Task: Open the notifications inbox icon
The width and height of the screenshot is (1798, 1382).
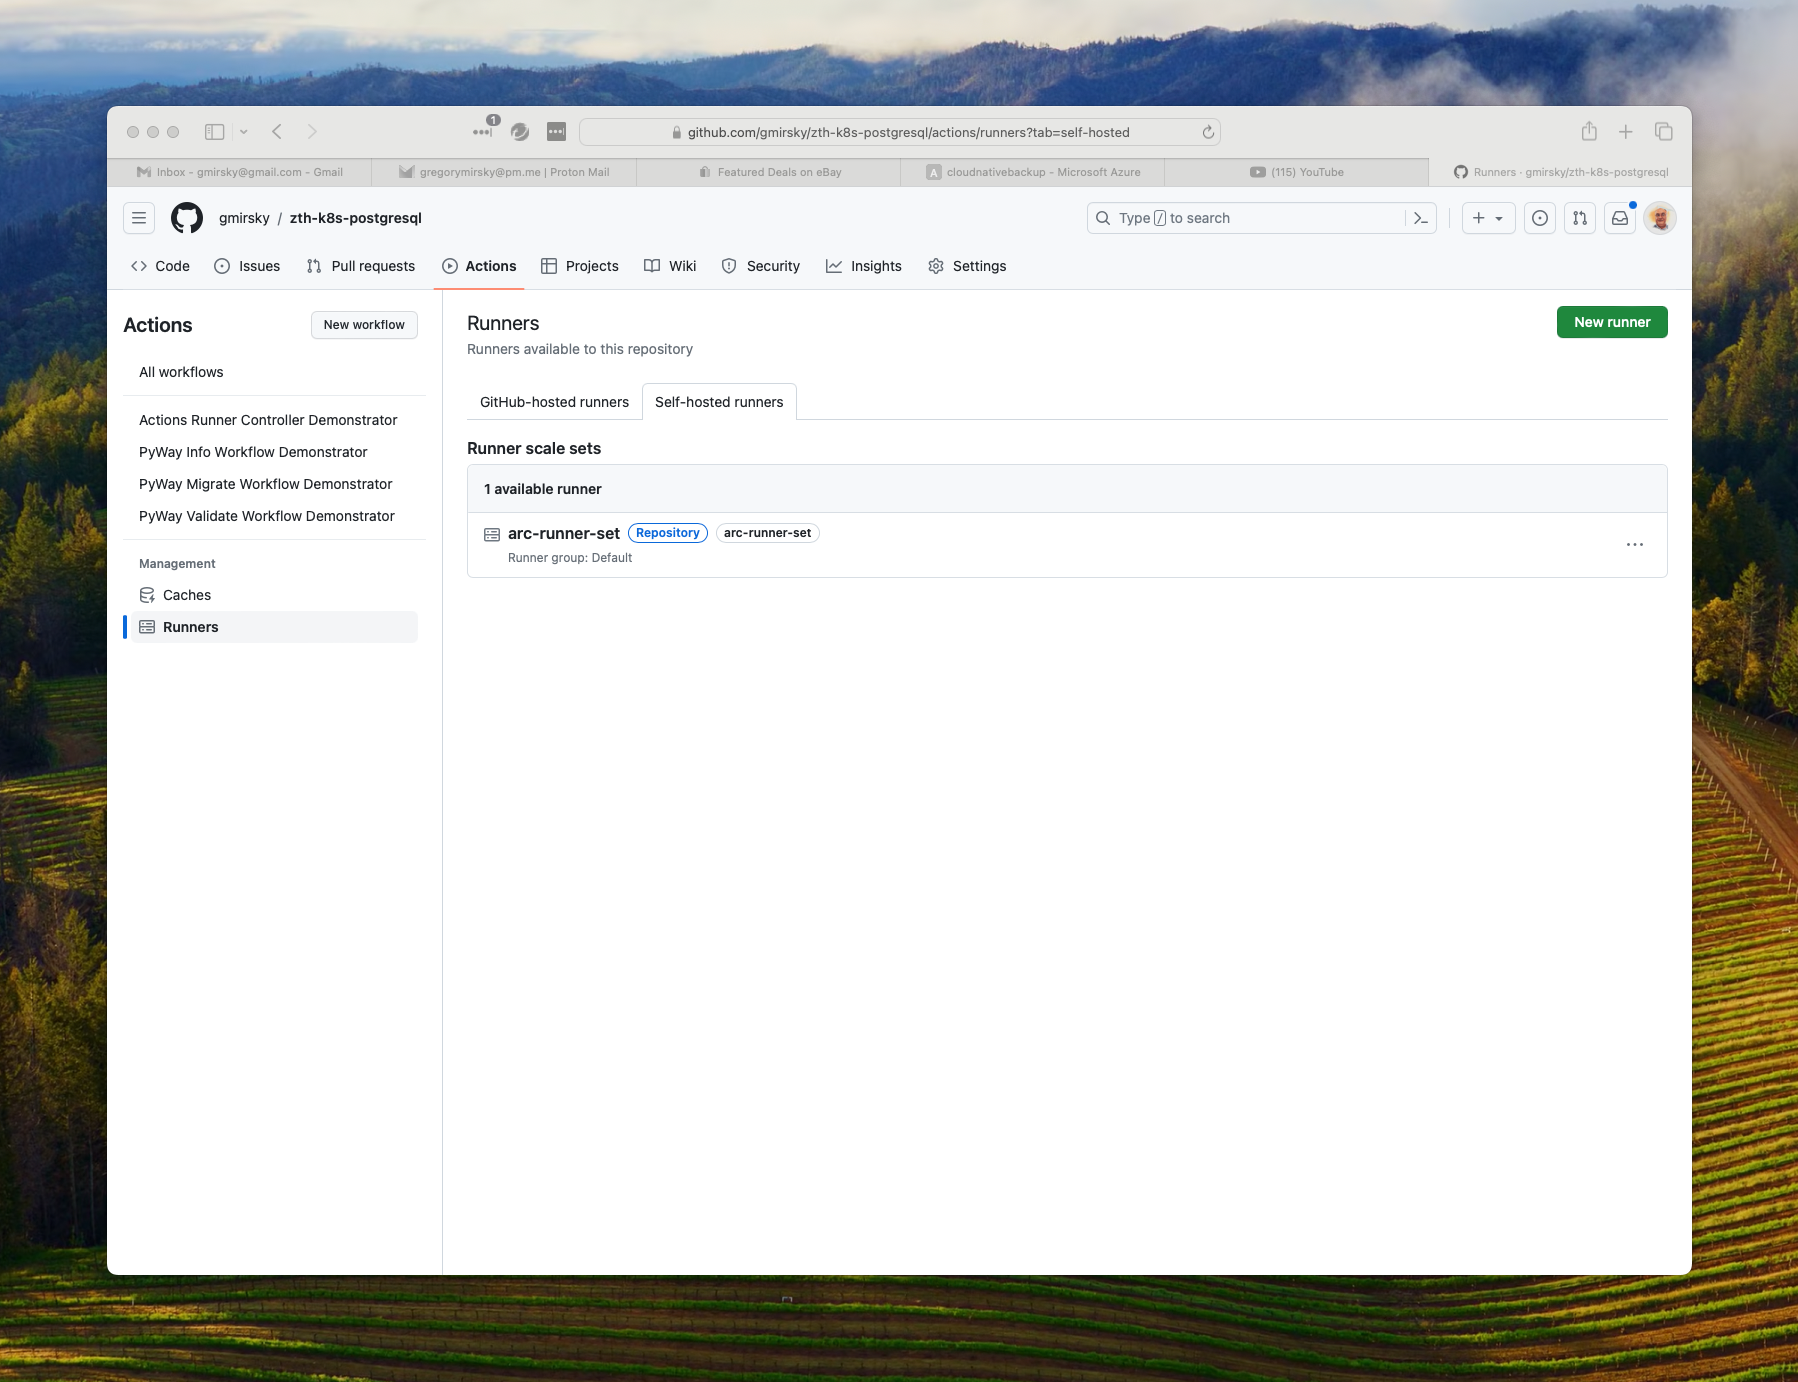Action: [1620, 218]
